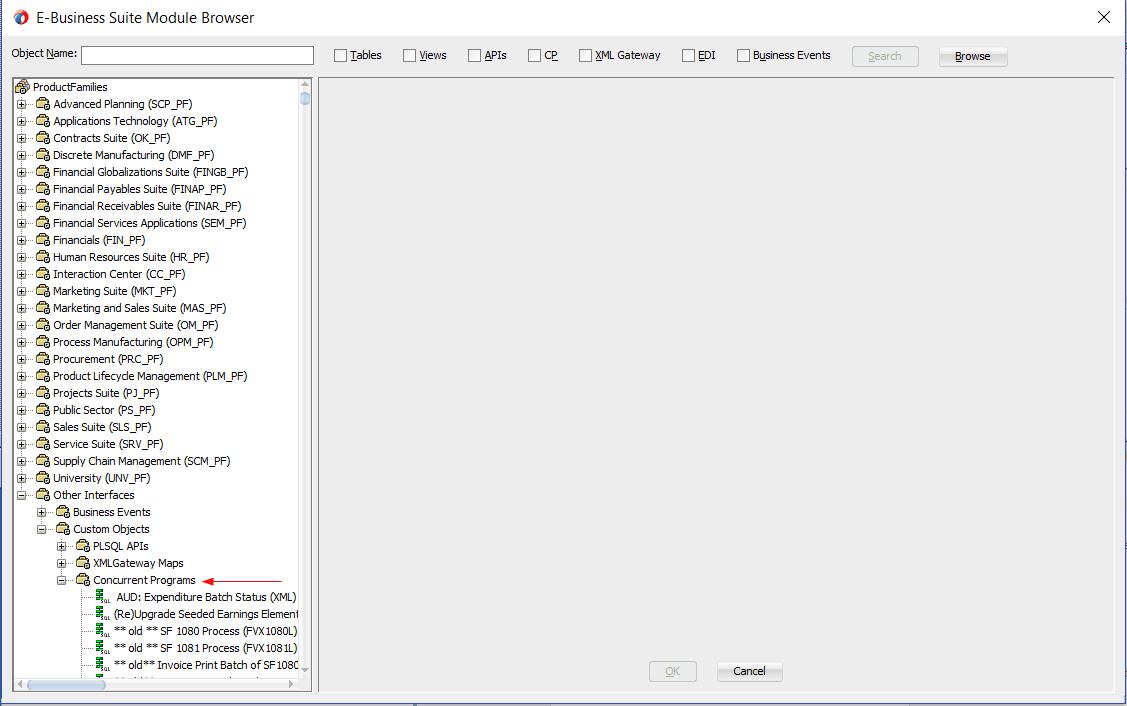Viewport: 1127px width, 706px height.
Task: Click inside the Object Name field
Action: coord(196,55)
